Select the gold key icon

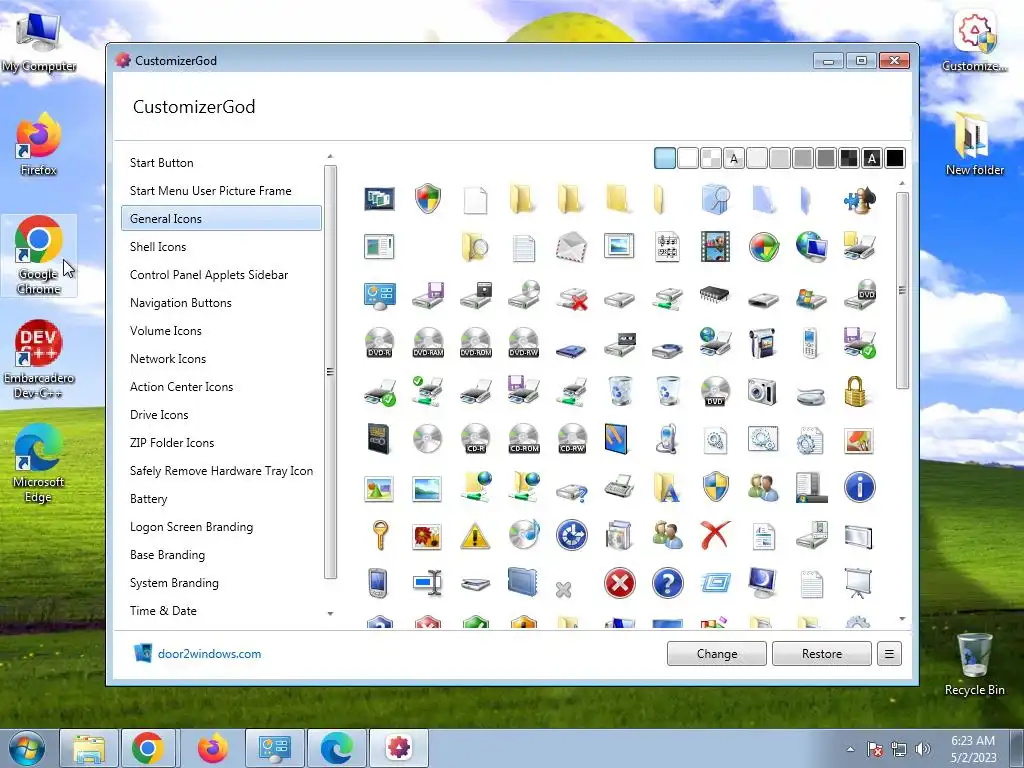click(x=379, y=536)
